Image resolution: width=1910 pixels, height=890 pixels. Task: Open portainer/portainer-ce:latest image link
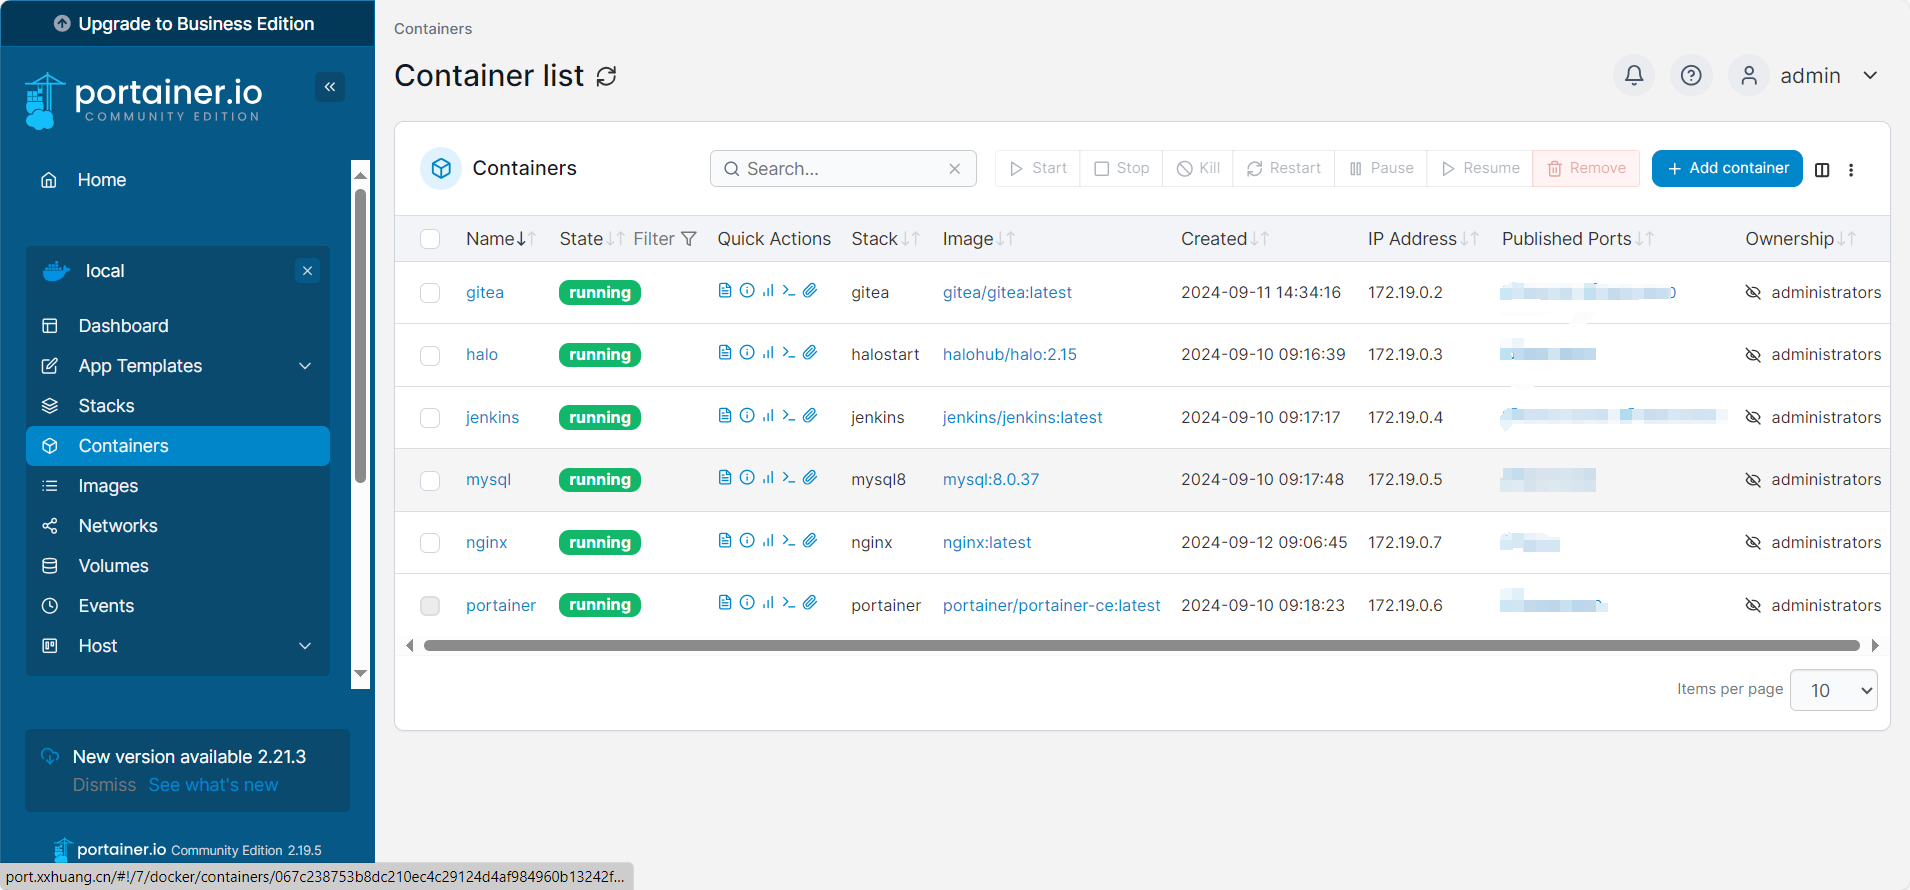(1051, 606)
